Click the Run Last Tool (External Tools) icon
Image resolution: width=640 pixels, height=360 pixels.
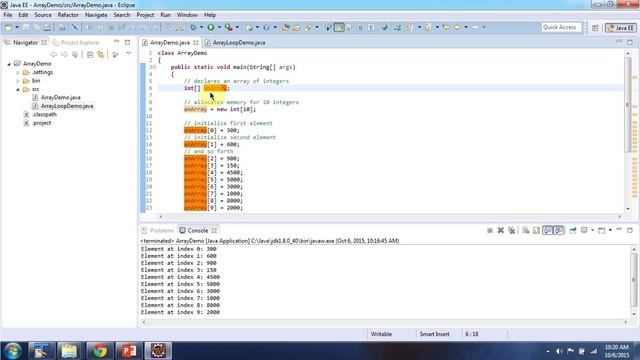click(x=229, y=27)
